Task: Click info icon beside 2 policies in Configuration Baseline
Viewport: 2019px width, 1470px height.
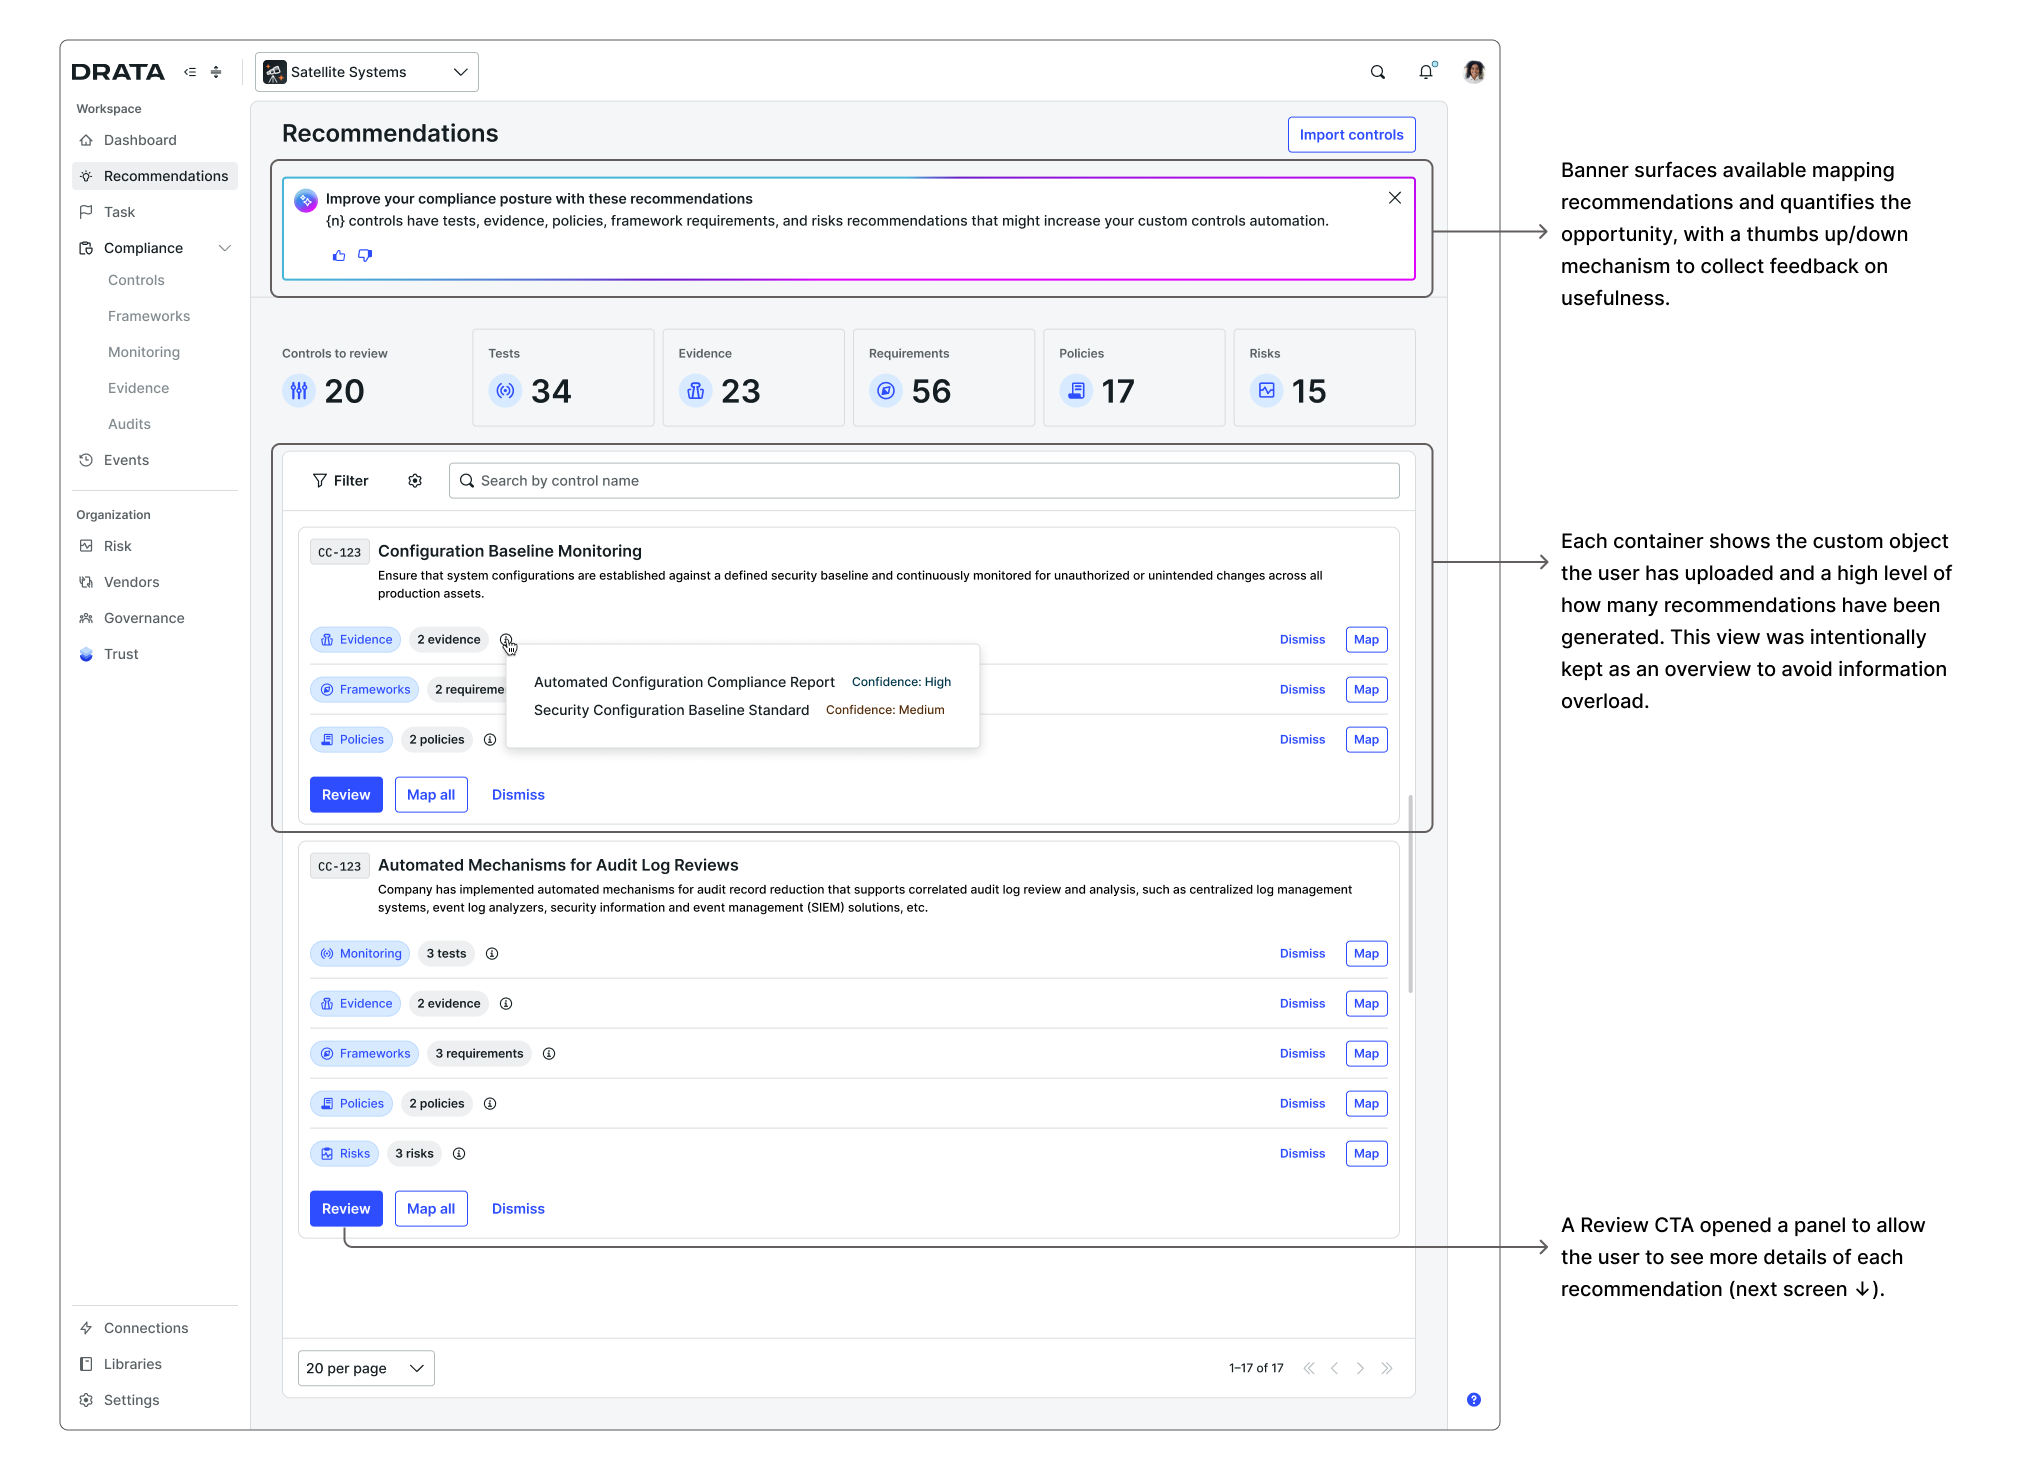Action: click(x=490, y=740)
